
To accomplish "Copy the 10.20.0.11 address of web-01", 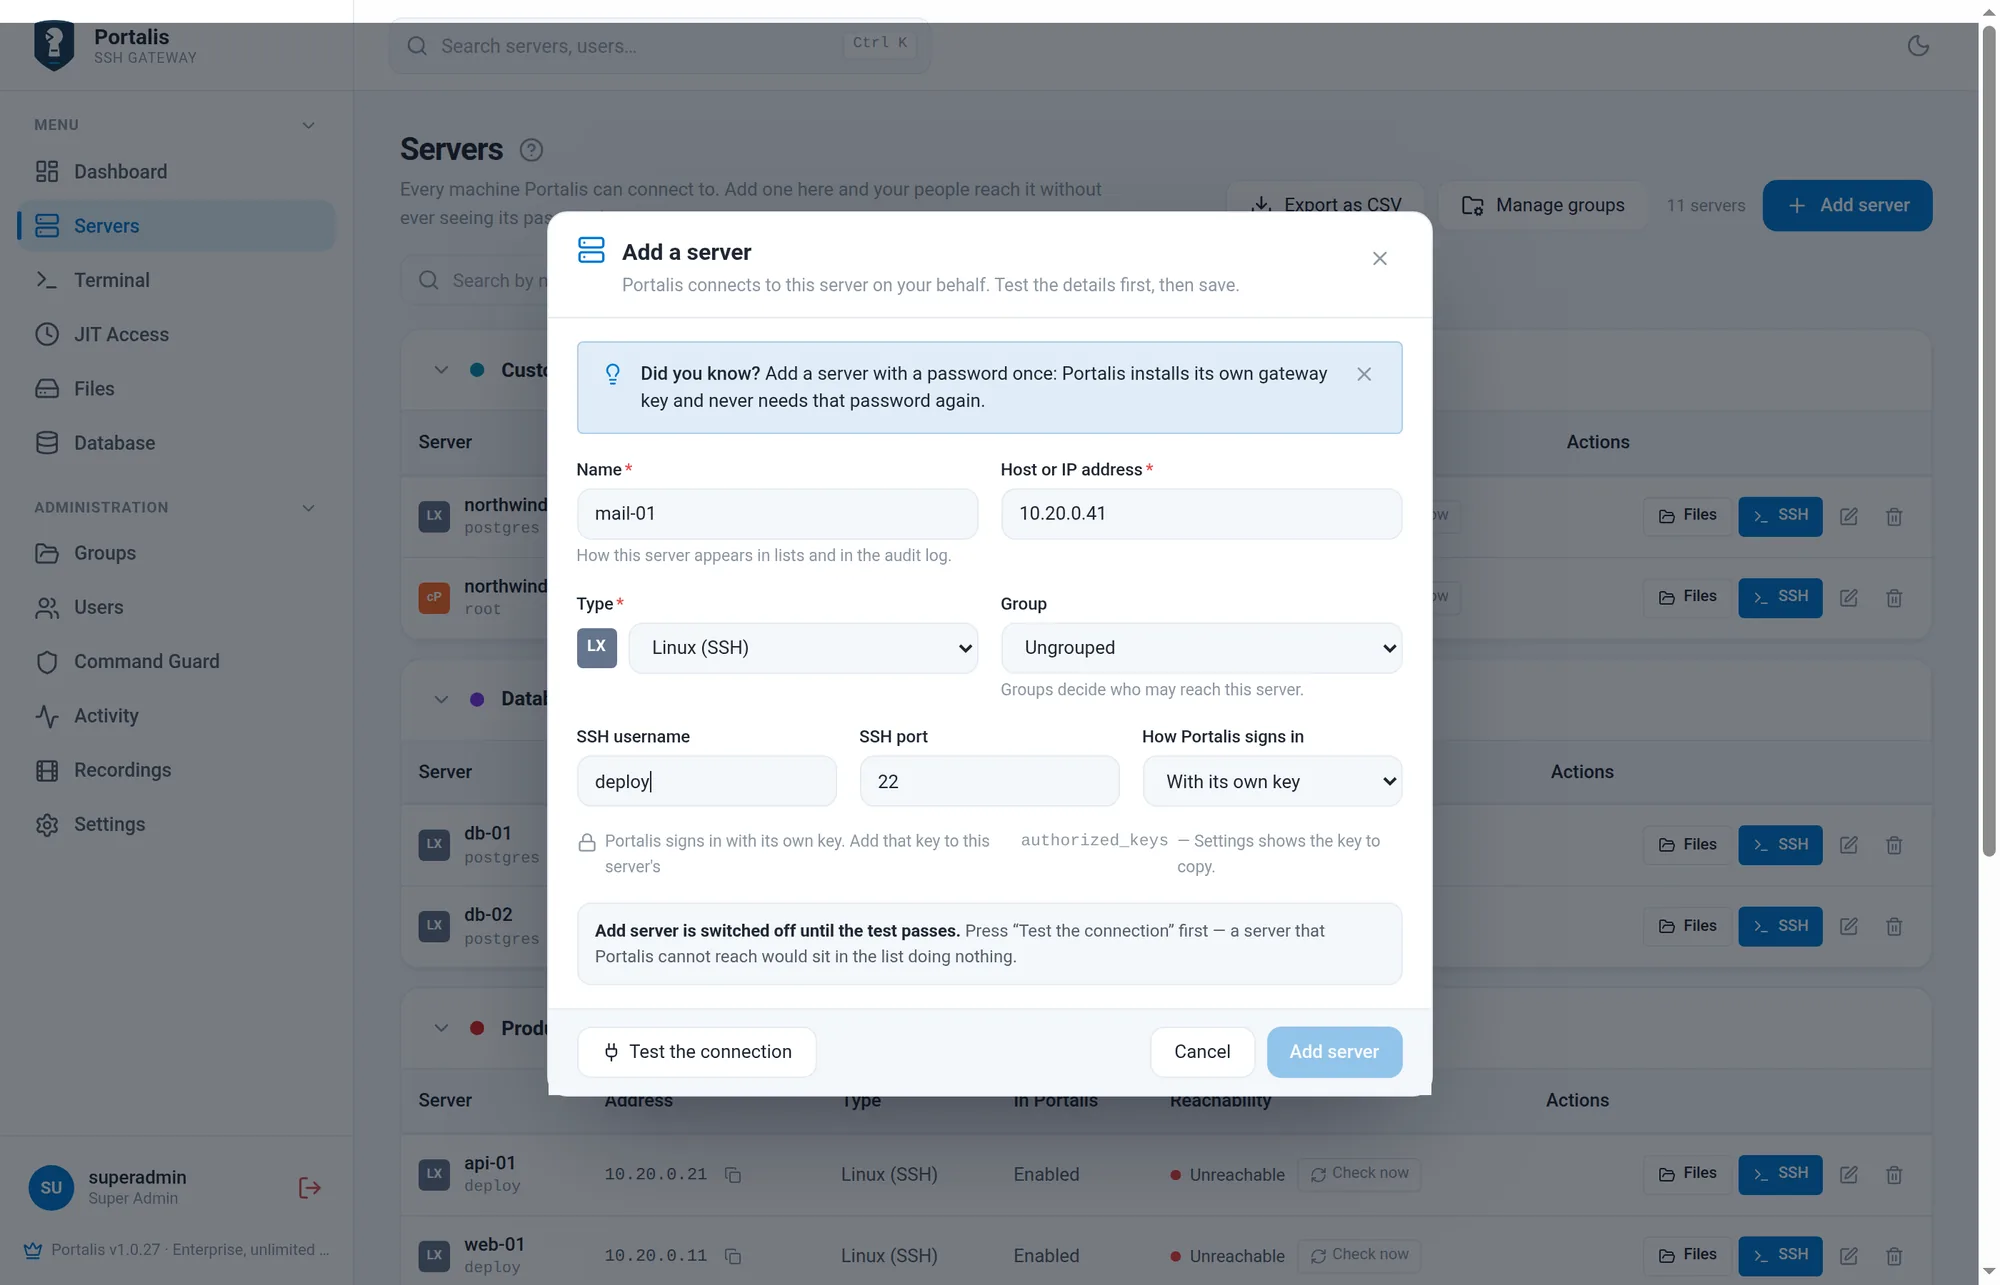I will [733, 1256].
